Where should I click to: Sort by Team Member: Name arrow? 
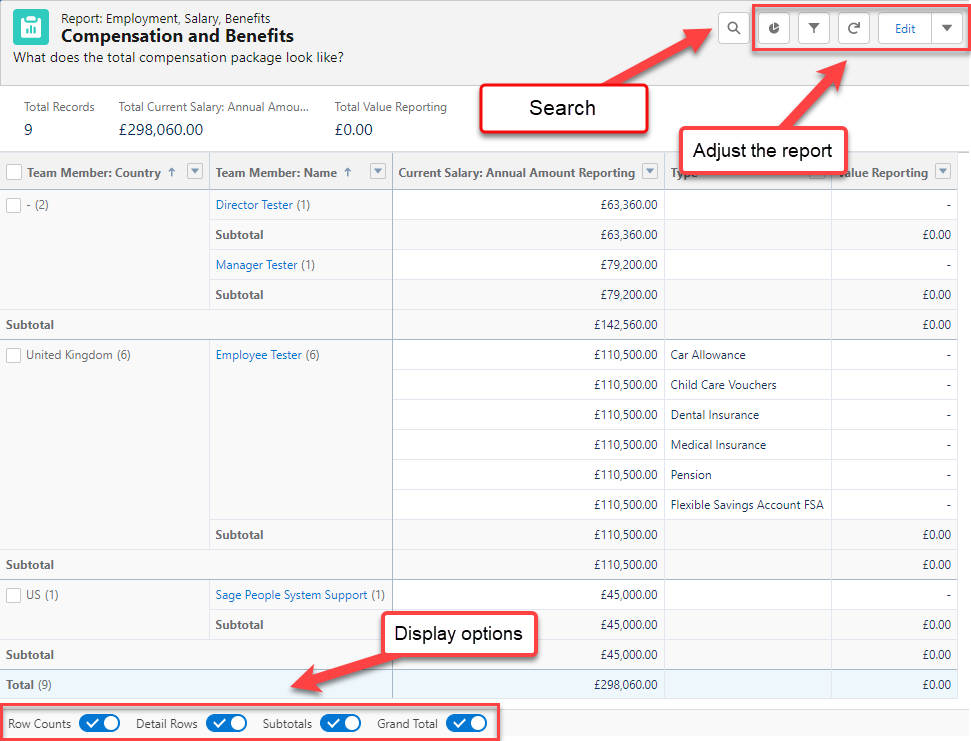click(348, 172)
